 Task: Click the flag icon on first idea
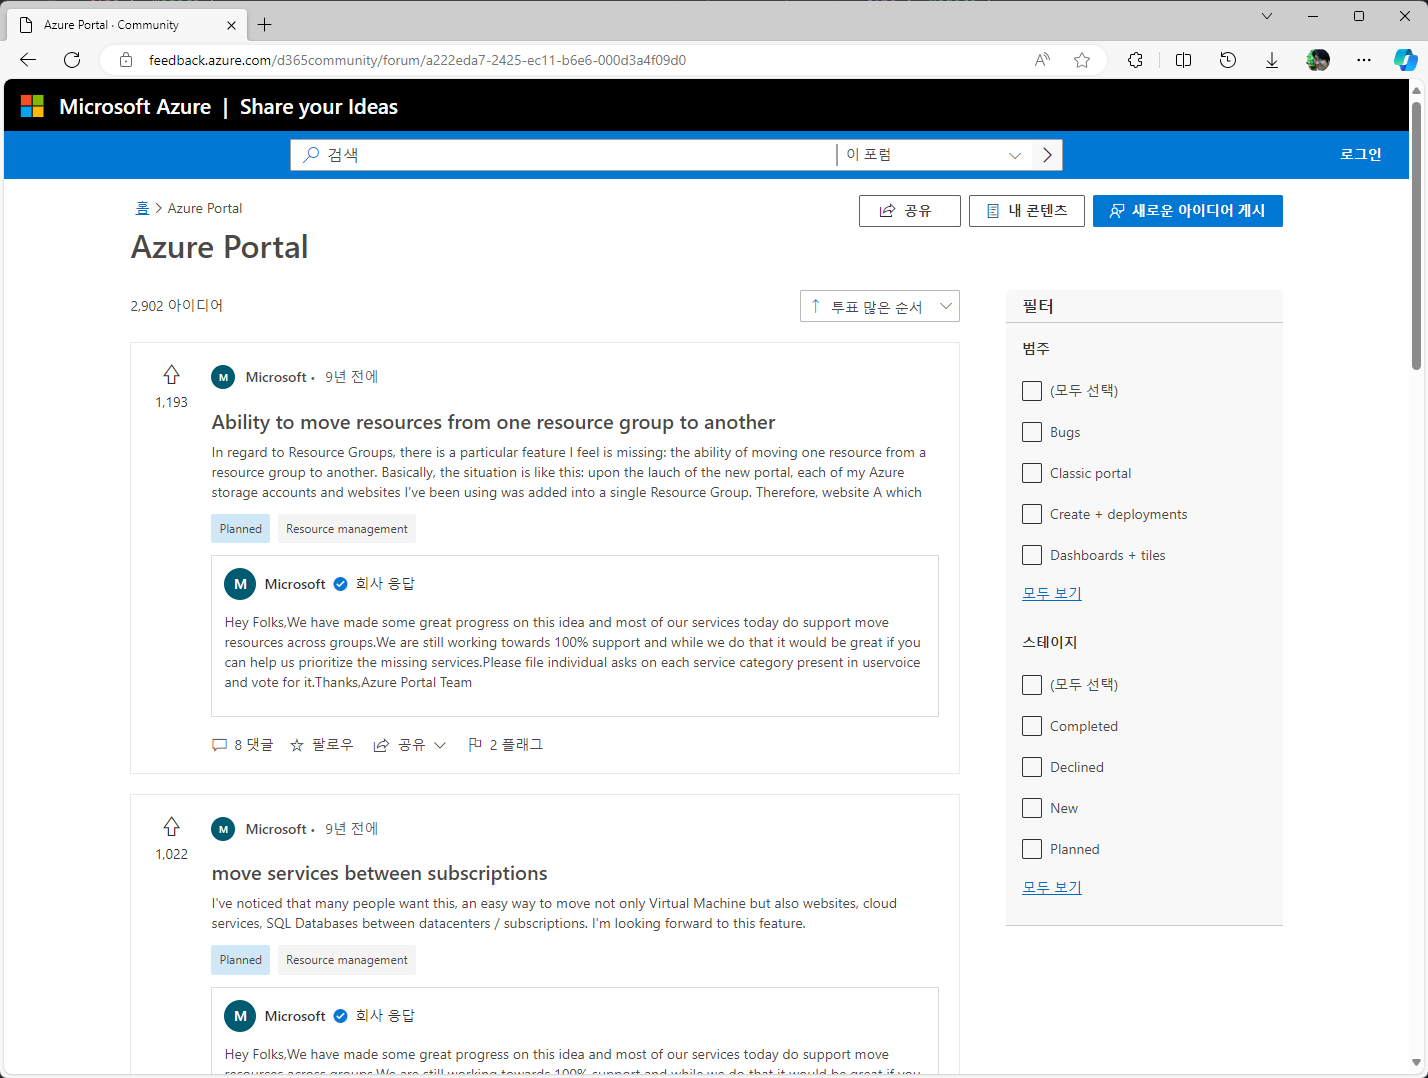point(475,745)
